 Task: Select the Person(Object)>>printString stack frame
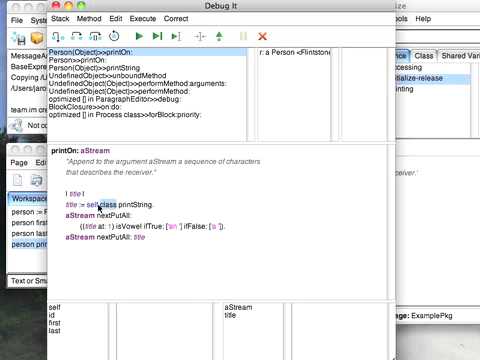(x=147, y=68)
